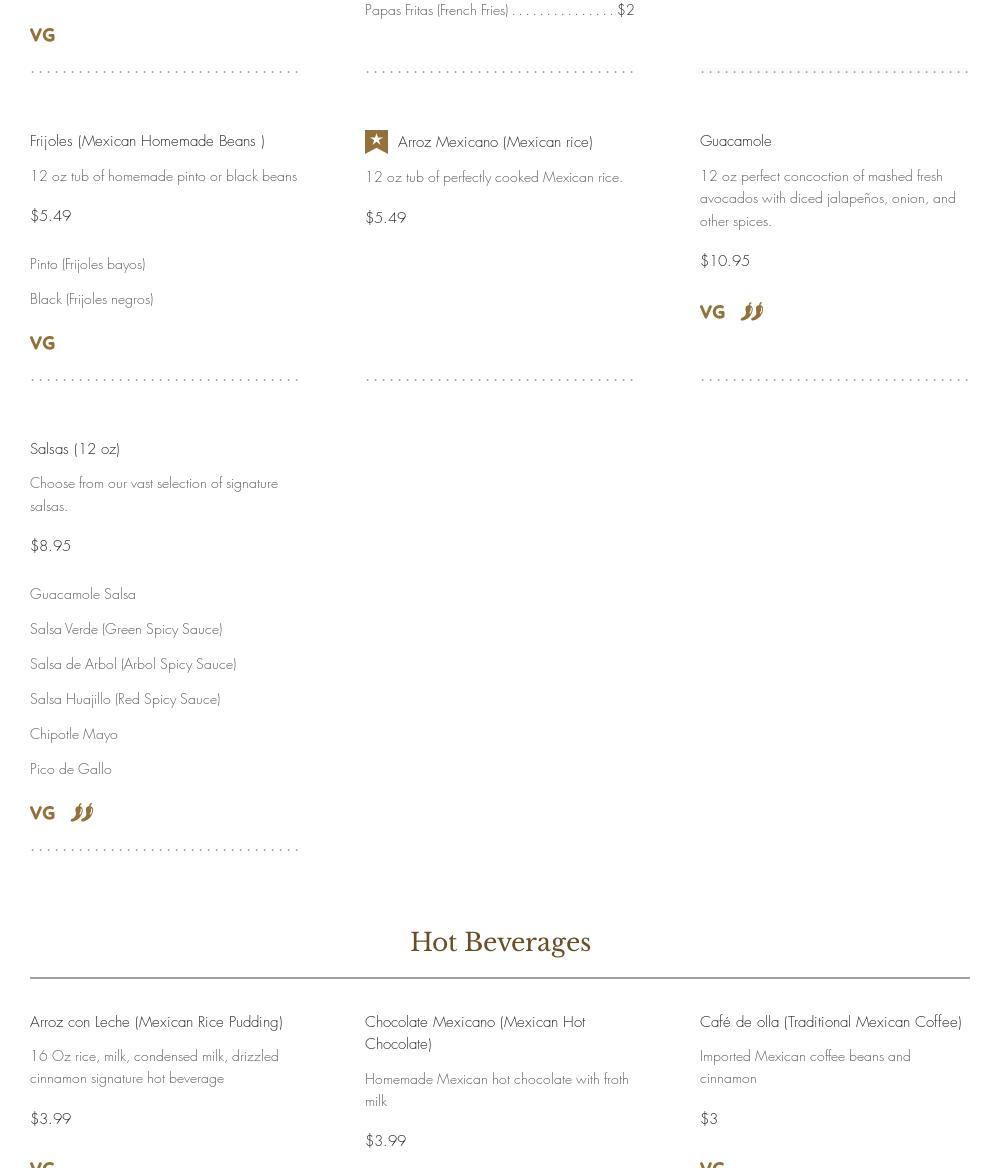Viewport: 999px width, 1168px height.
Task: Pick the Salsa Huajillo (Red Spicy Sauce) option
Action: point(125,699)
